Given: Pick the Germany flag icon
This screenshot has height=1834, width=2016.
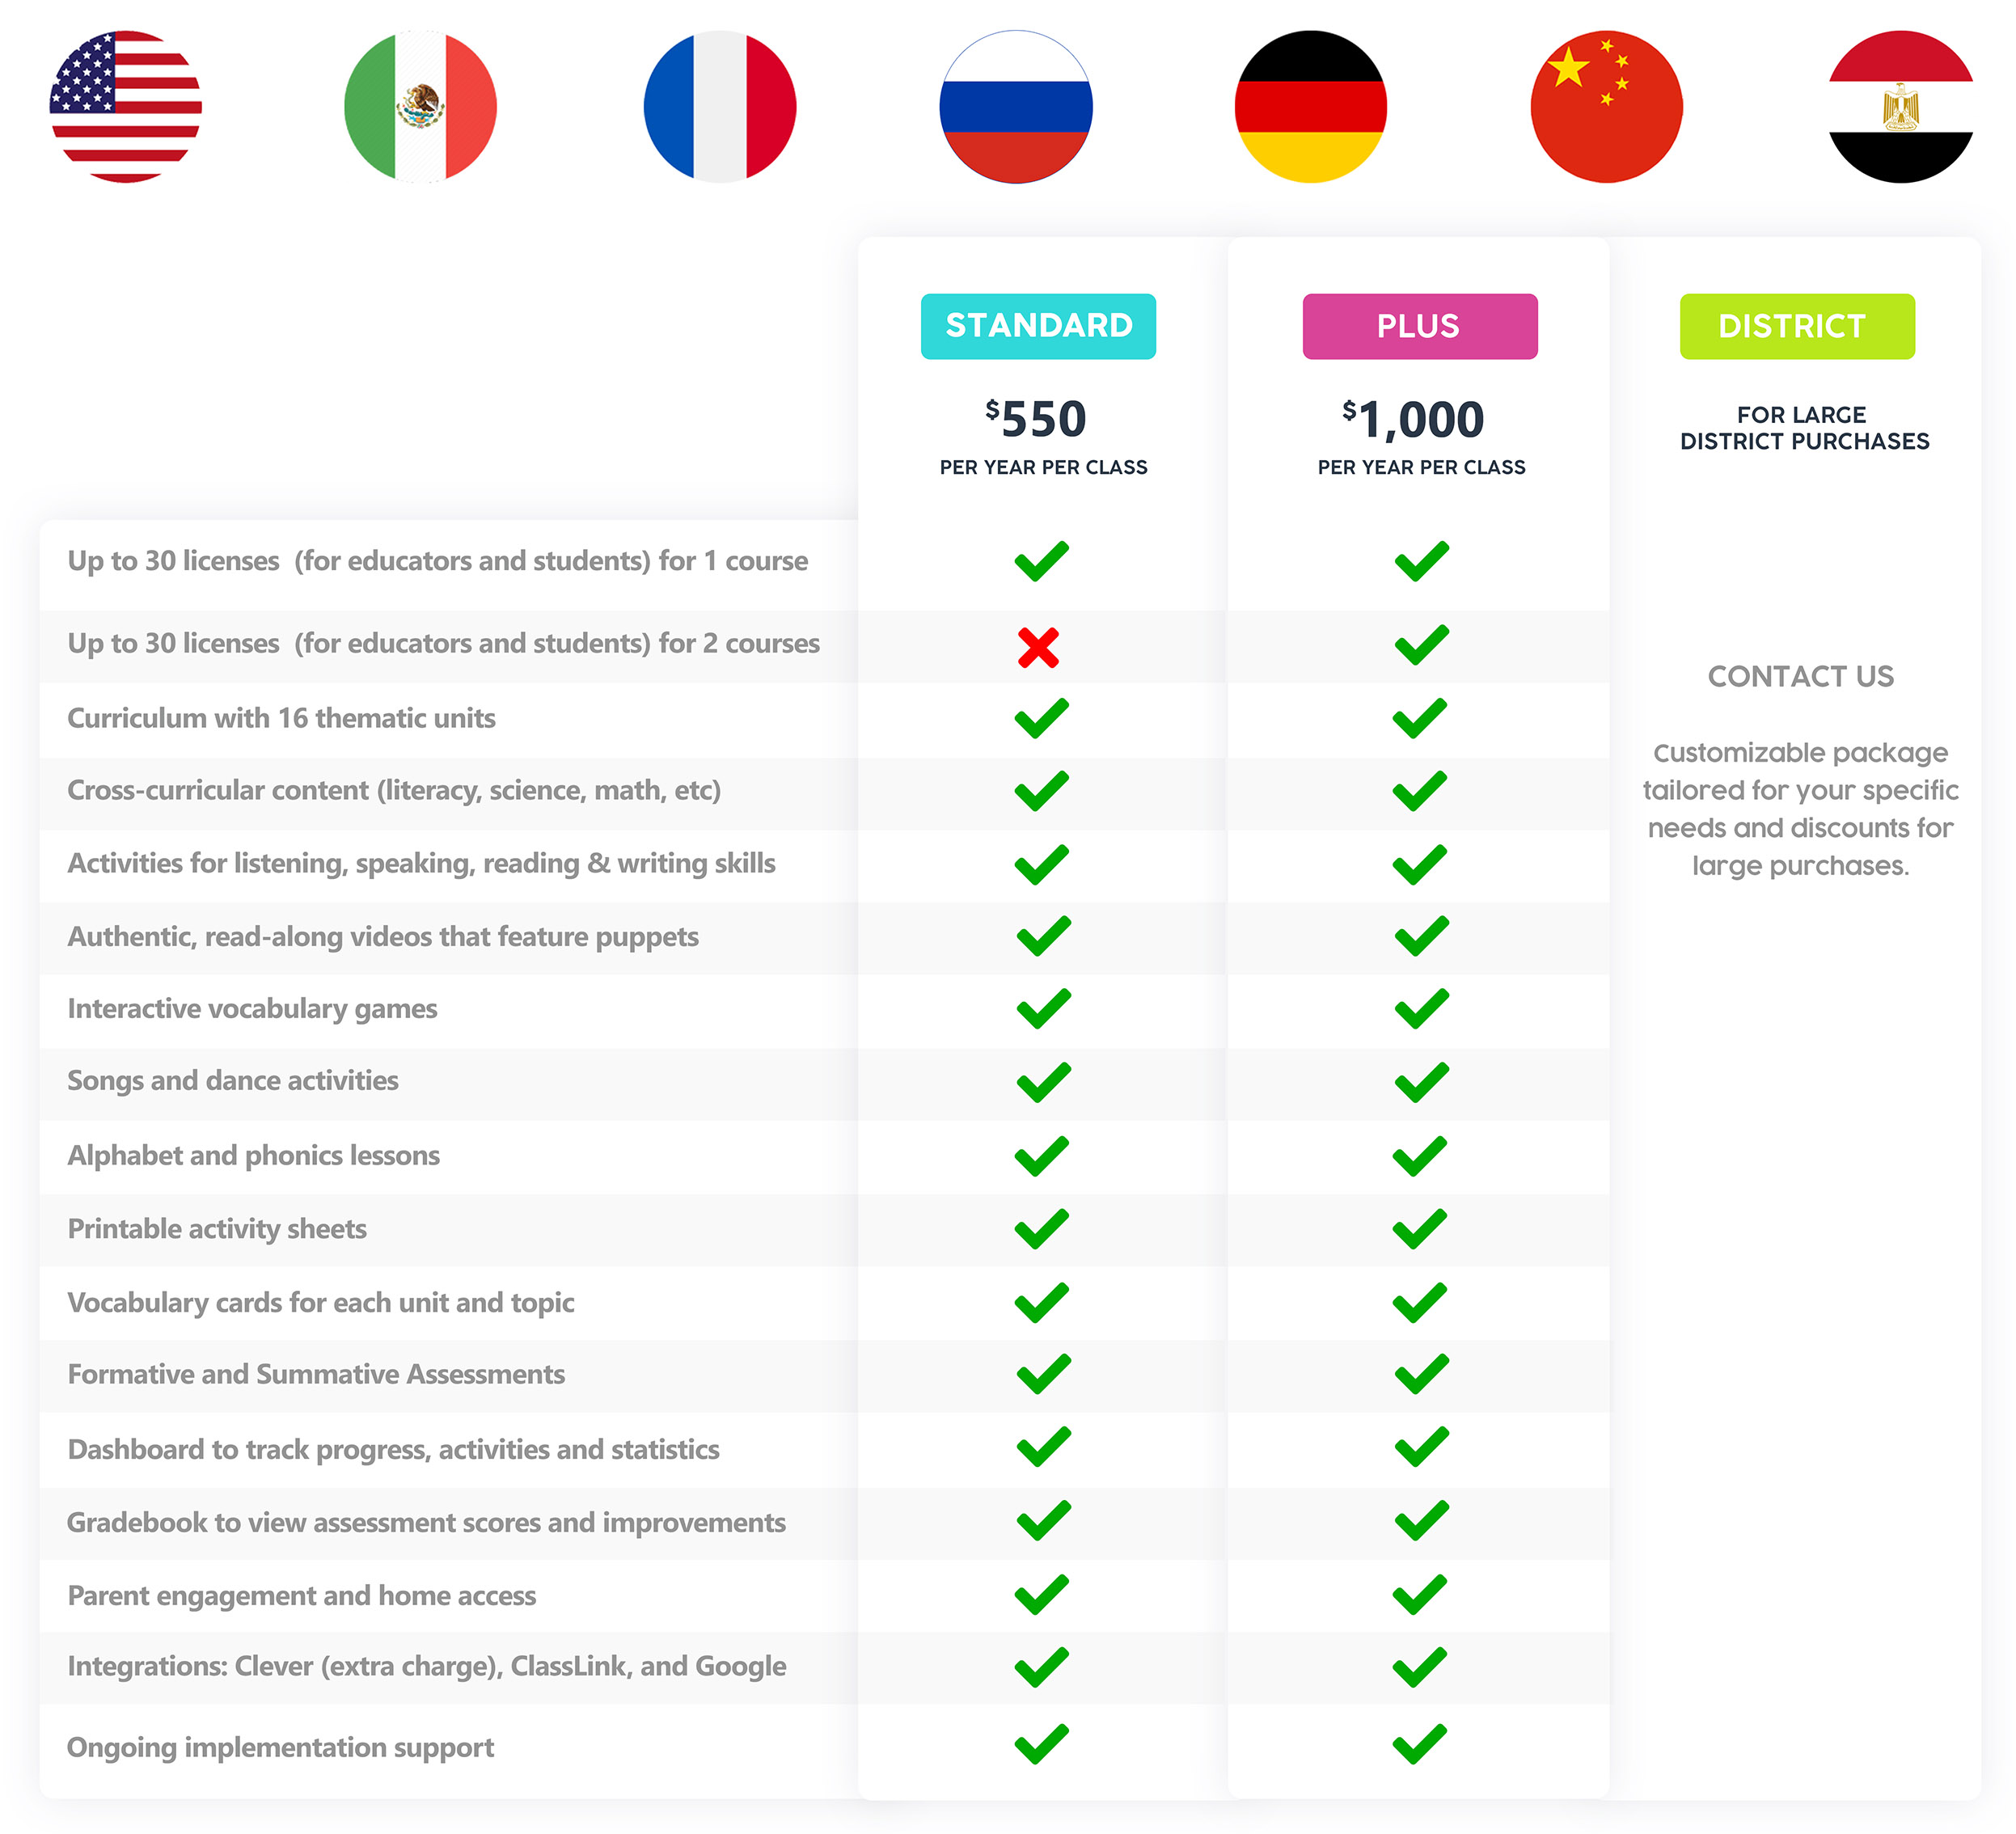Looking at the screenshot, I should coord(1311,106).
